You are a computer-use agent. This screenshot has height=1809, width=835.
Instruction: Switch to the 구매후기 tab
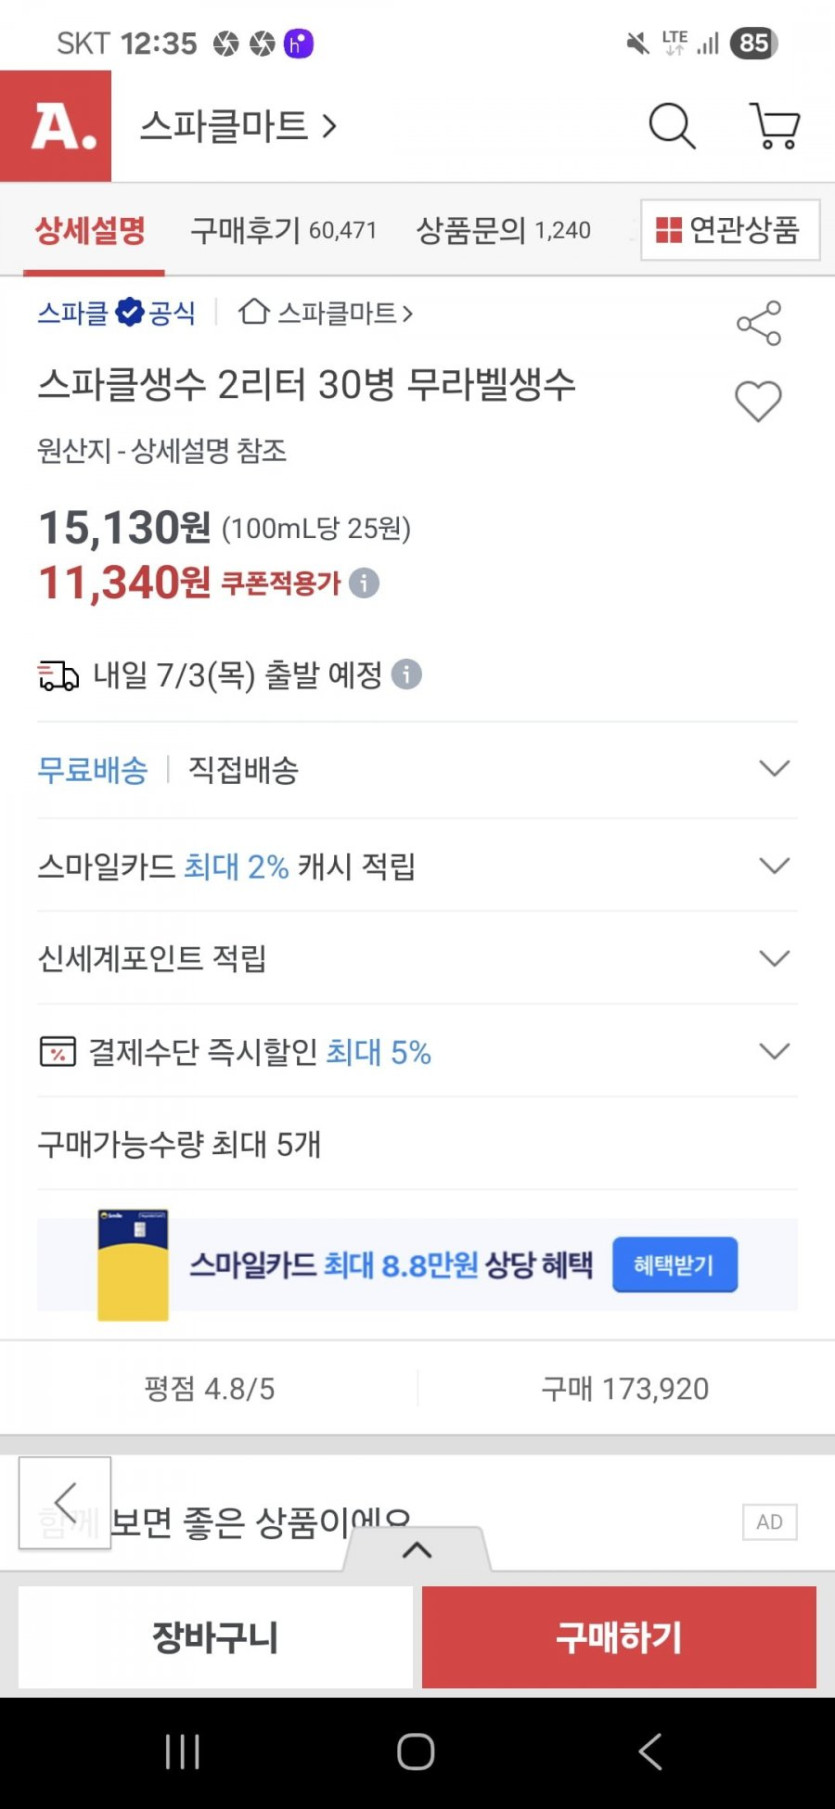point(283,231)
